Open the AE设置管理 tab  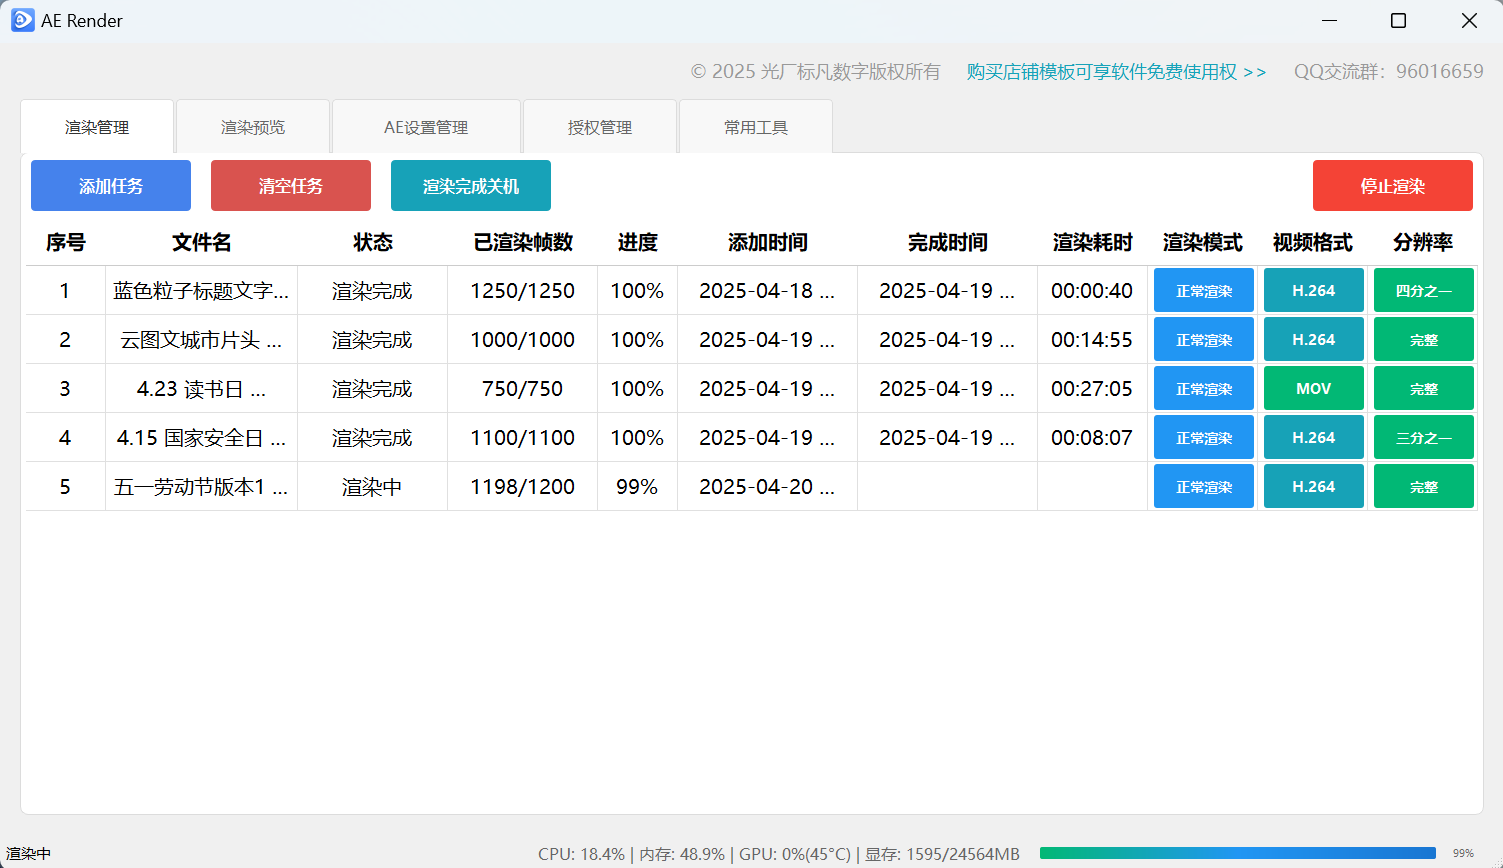tap(426, 126)
